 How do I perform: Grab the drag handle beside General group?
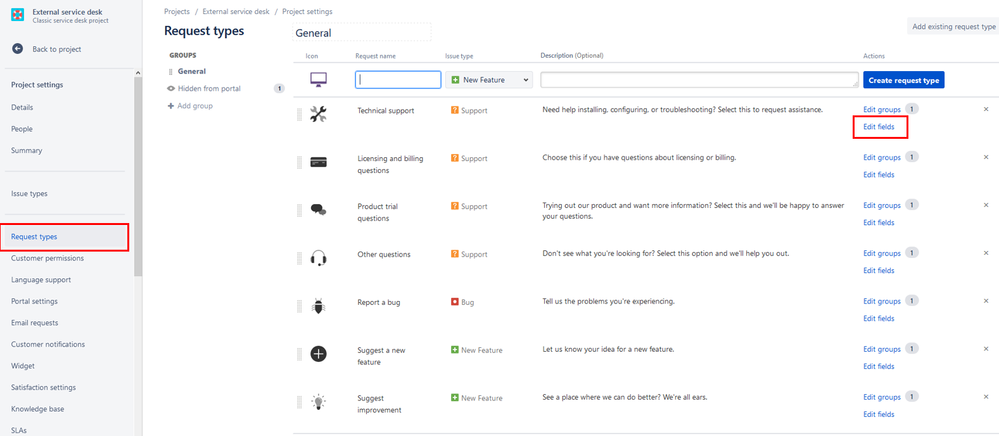point(171,72)
